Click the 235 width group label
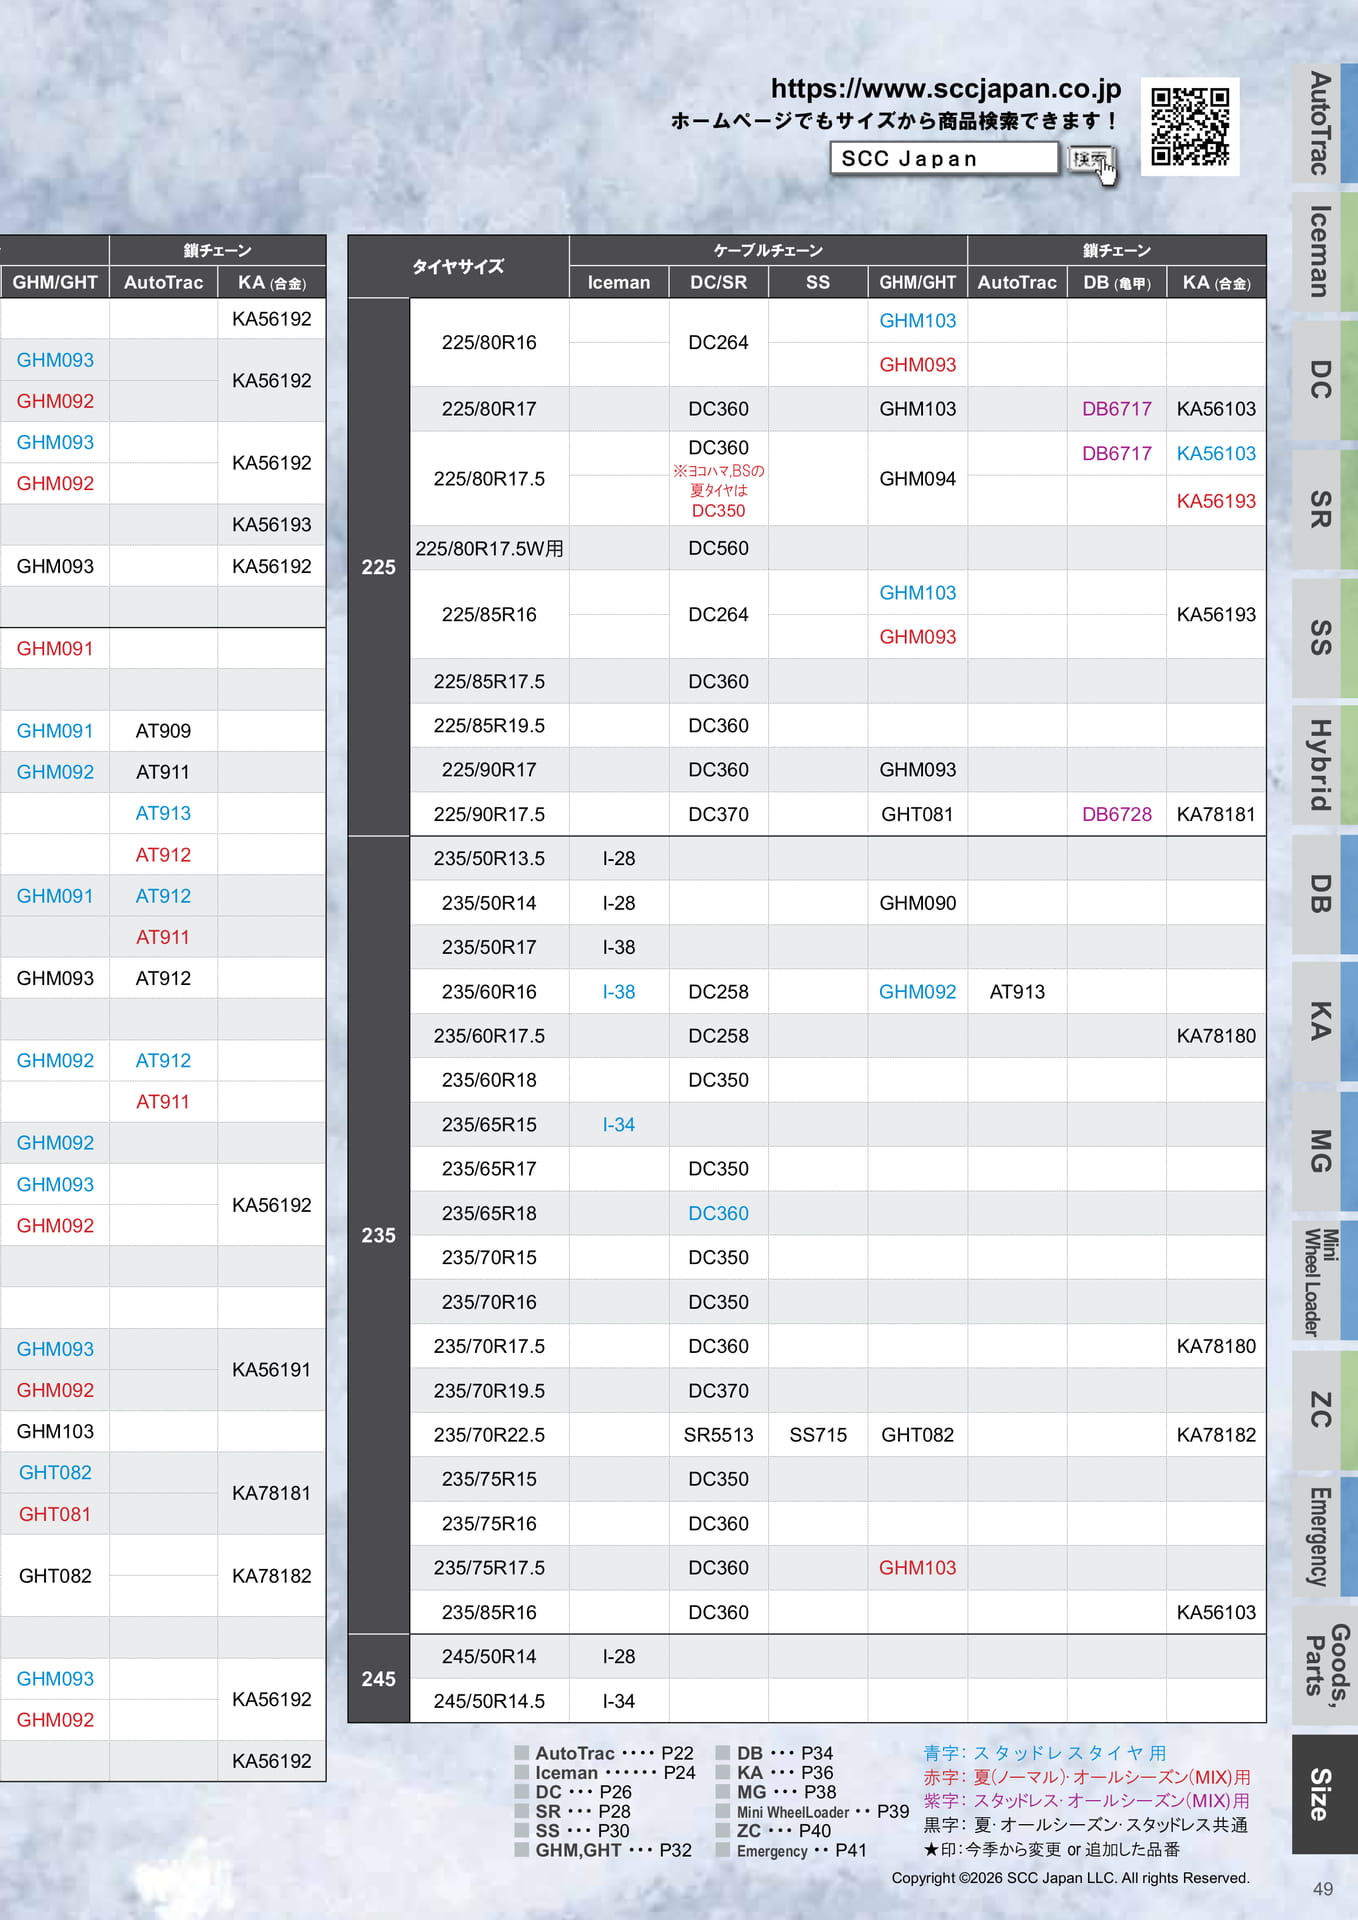The image size is (1358, 1920). (x=378, y=1235)
